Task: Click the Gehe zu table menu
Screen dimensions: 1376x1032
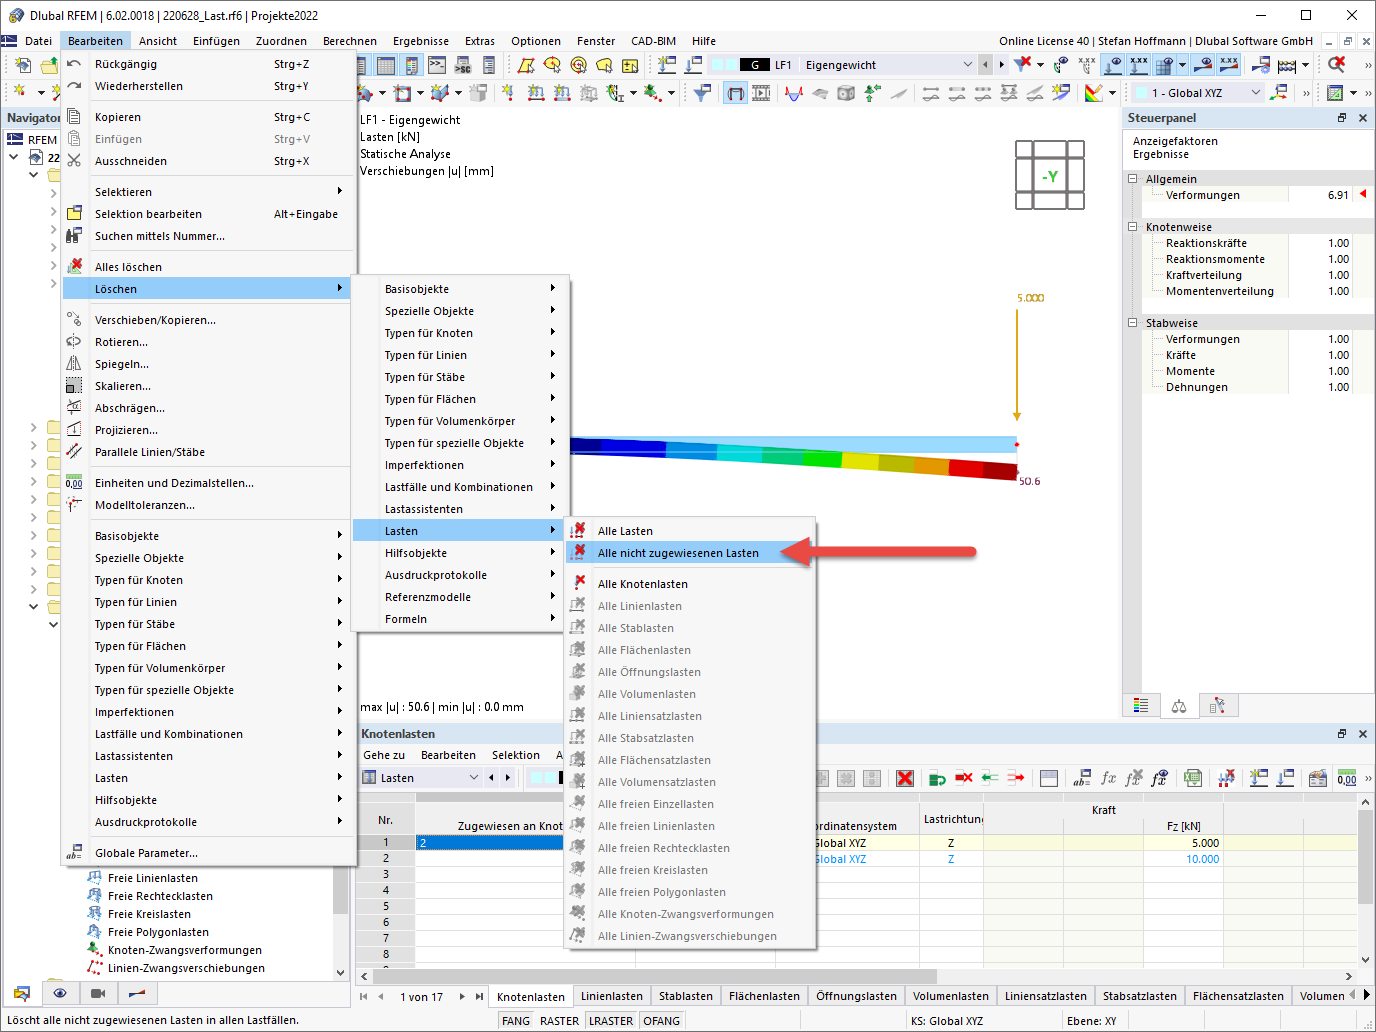Action: (x=384, y=755)
